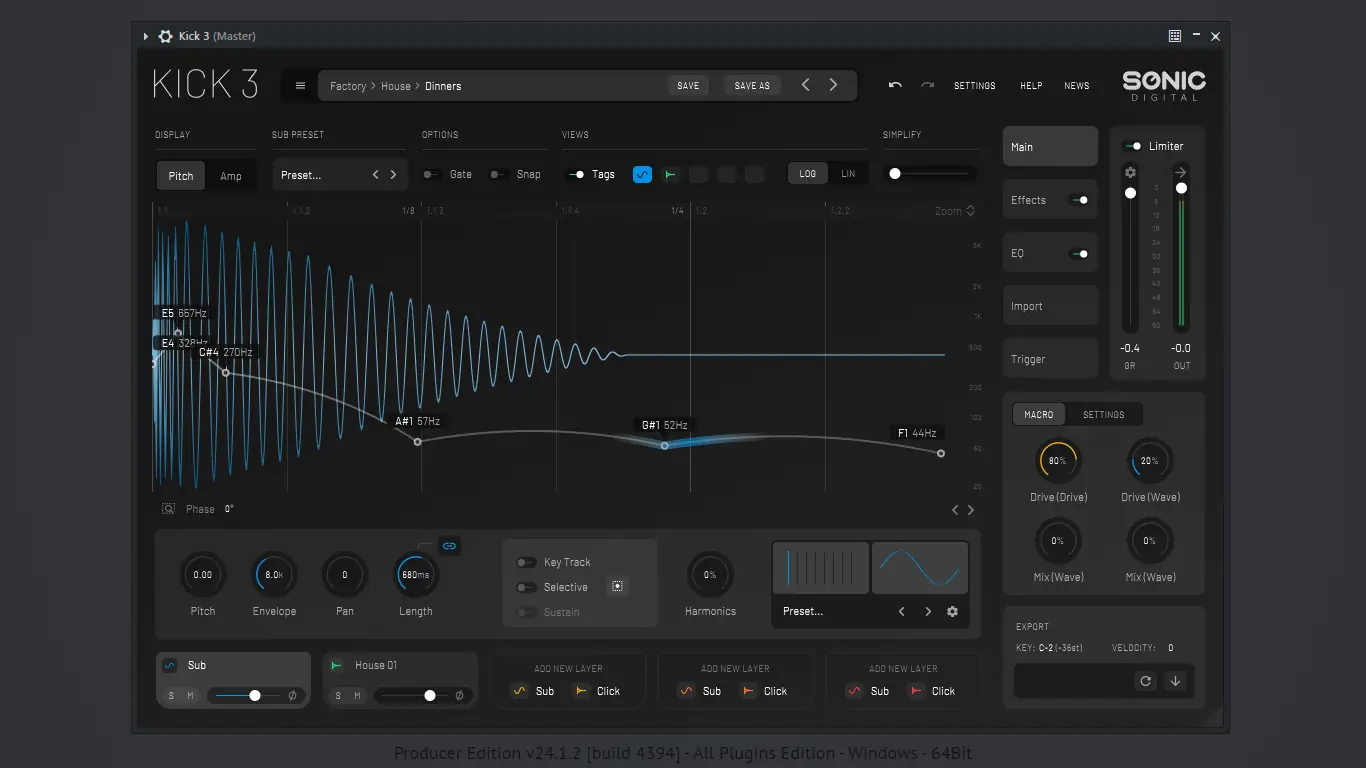Click the SAVE preset button
Viewport: 1366px width, 768px height.
688,86
